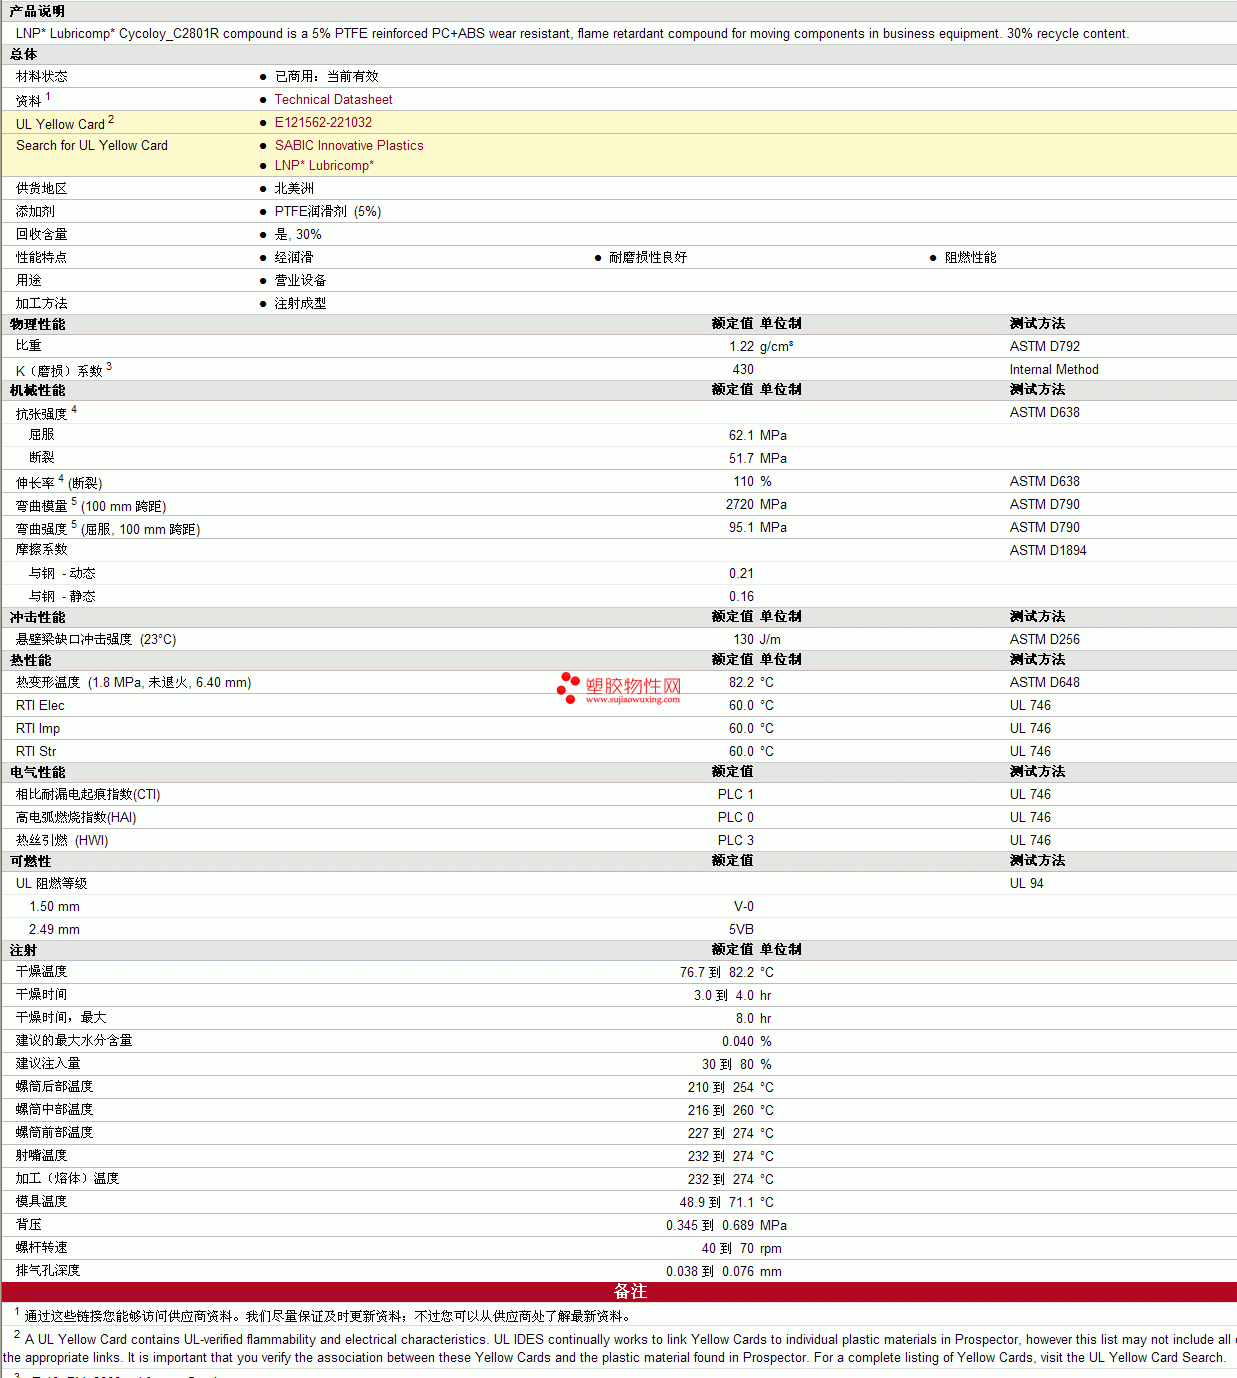The height and width of the screenshot is (1378, 1237).
Task: Click the 产品说明 section header
Action: point(37,11)
